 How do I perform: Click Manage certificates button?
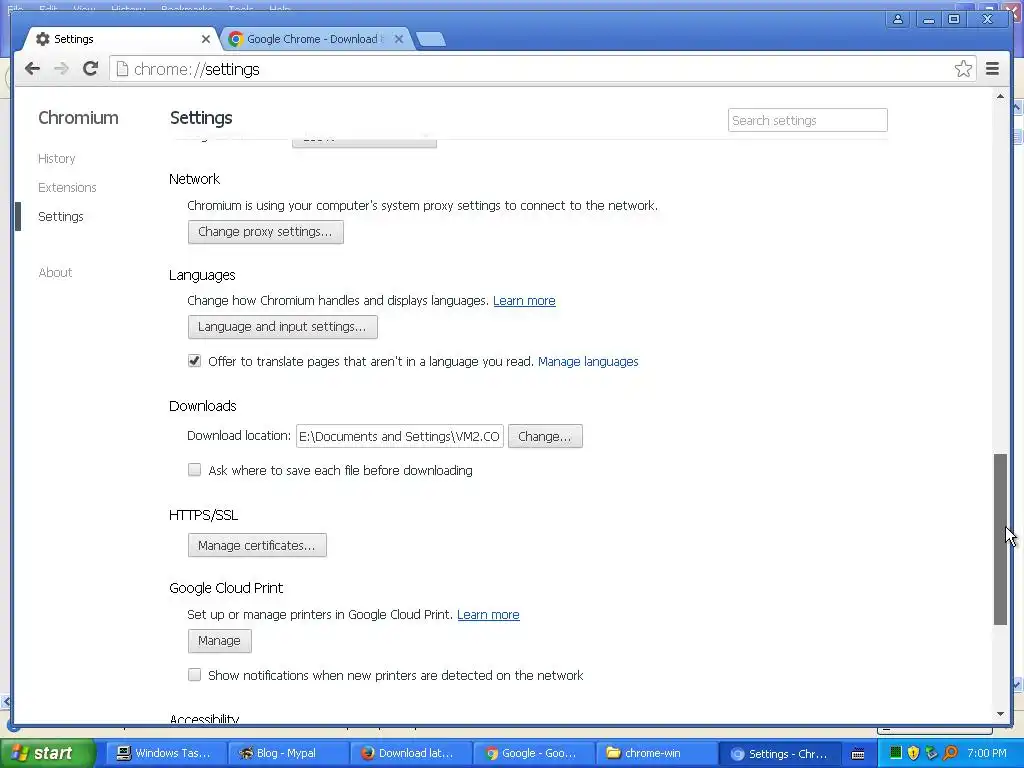click(257, 545)
